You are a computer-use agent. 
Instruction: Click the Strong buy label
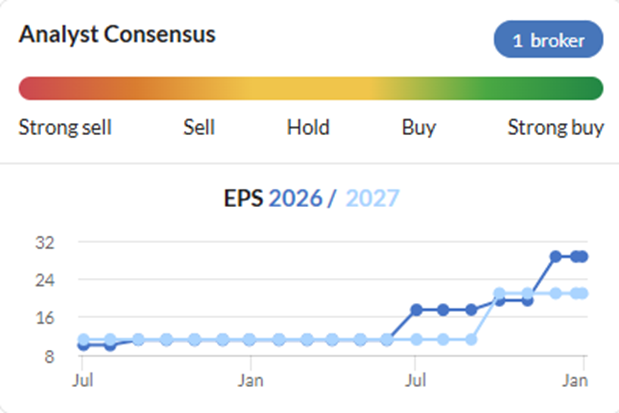pos(555,128)
